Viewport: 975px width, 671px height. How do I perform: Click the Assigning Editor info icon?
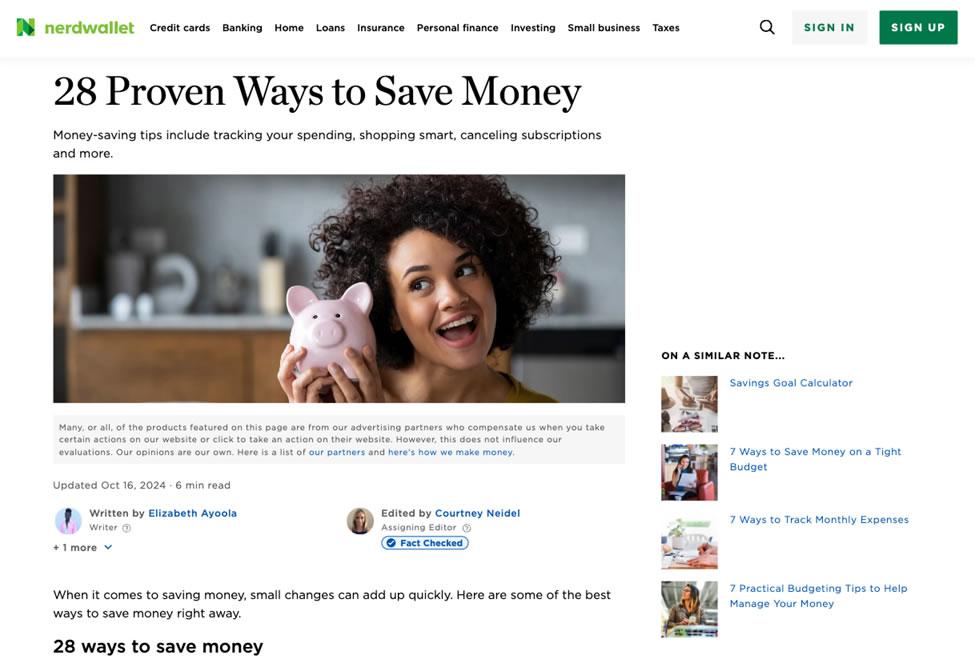pos(467,528)
